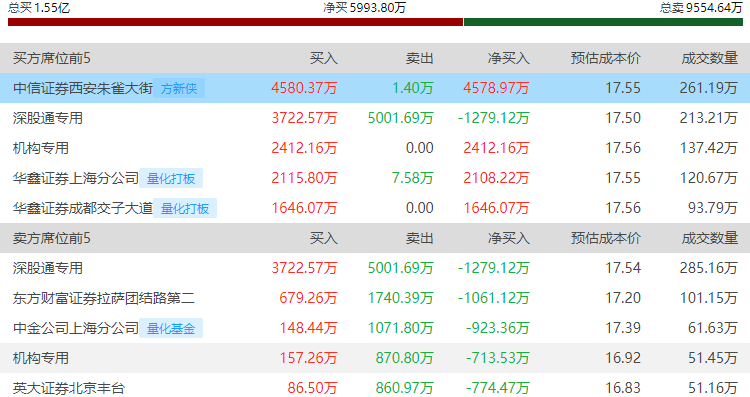Click the red total-buy bar segment

235,22
